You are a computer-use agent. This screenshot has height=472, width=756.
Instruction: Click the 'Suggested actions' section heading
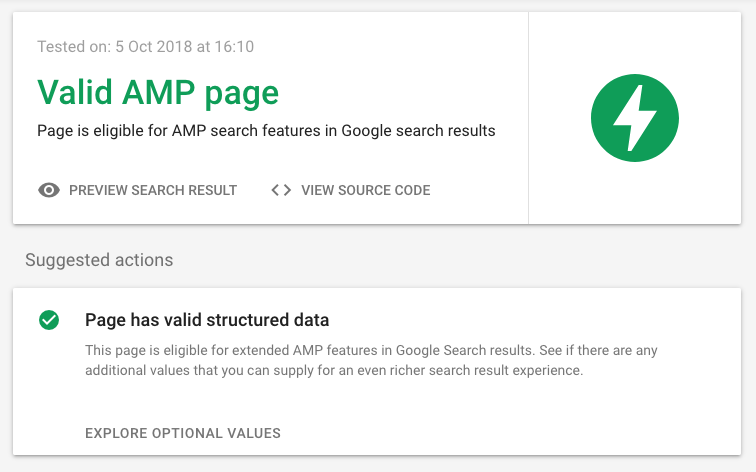99,260
